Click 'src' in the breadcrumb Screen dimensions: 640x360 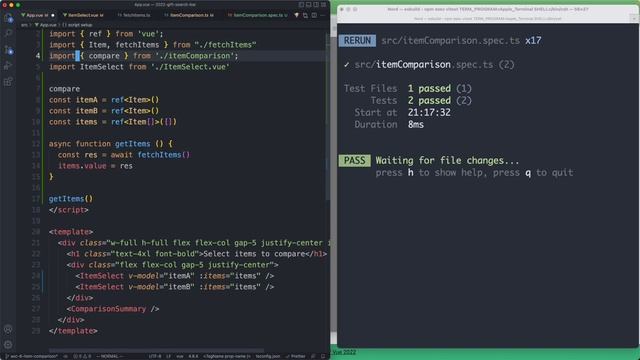click(x=24, y=25)
